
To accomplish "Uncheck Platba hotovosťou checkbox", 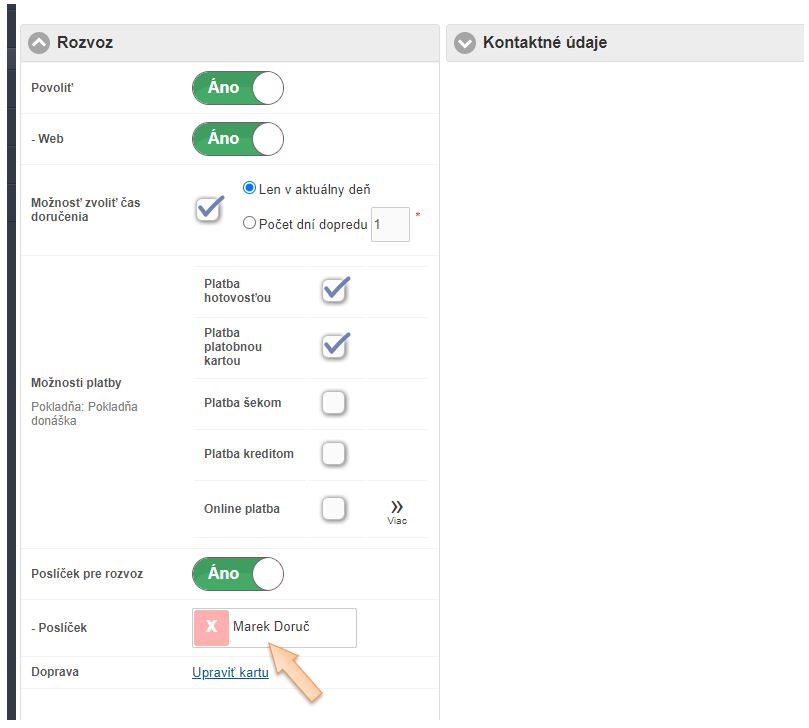I will point(334,291).
